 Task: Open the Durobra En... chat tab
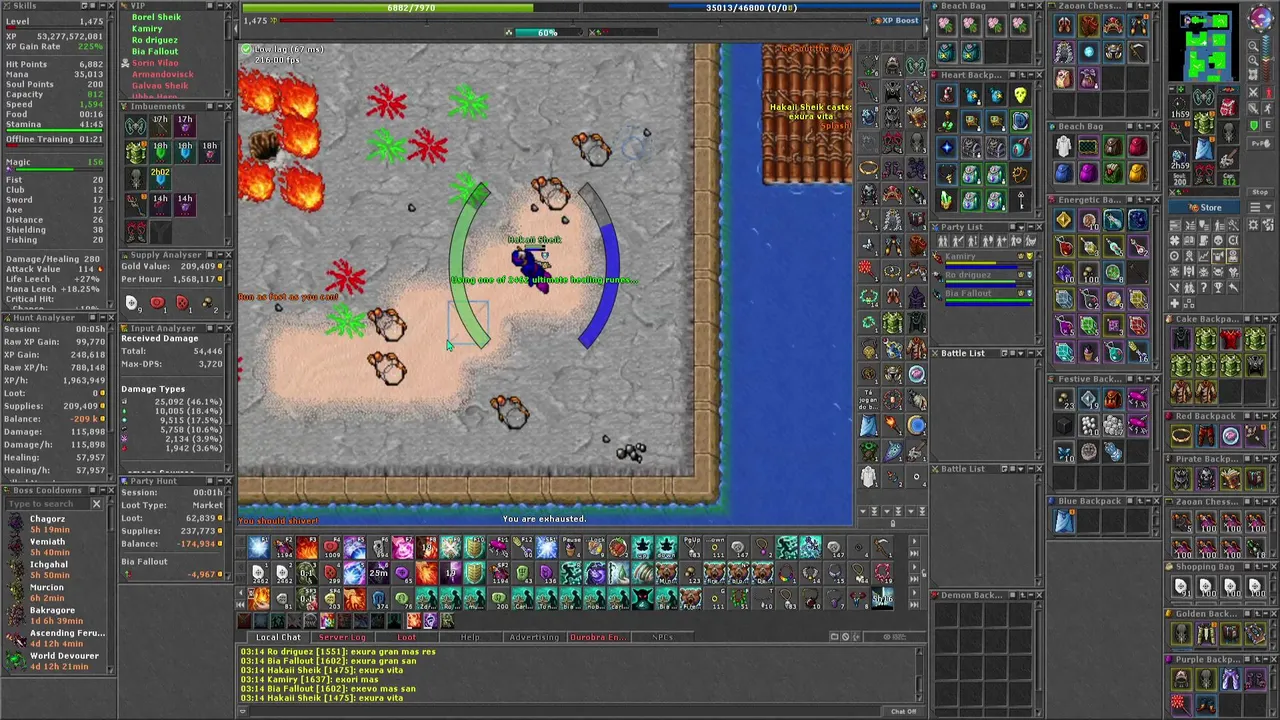tap(598, 637)
